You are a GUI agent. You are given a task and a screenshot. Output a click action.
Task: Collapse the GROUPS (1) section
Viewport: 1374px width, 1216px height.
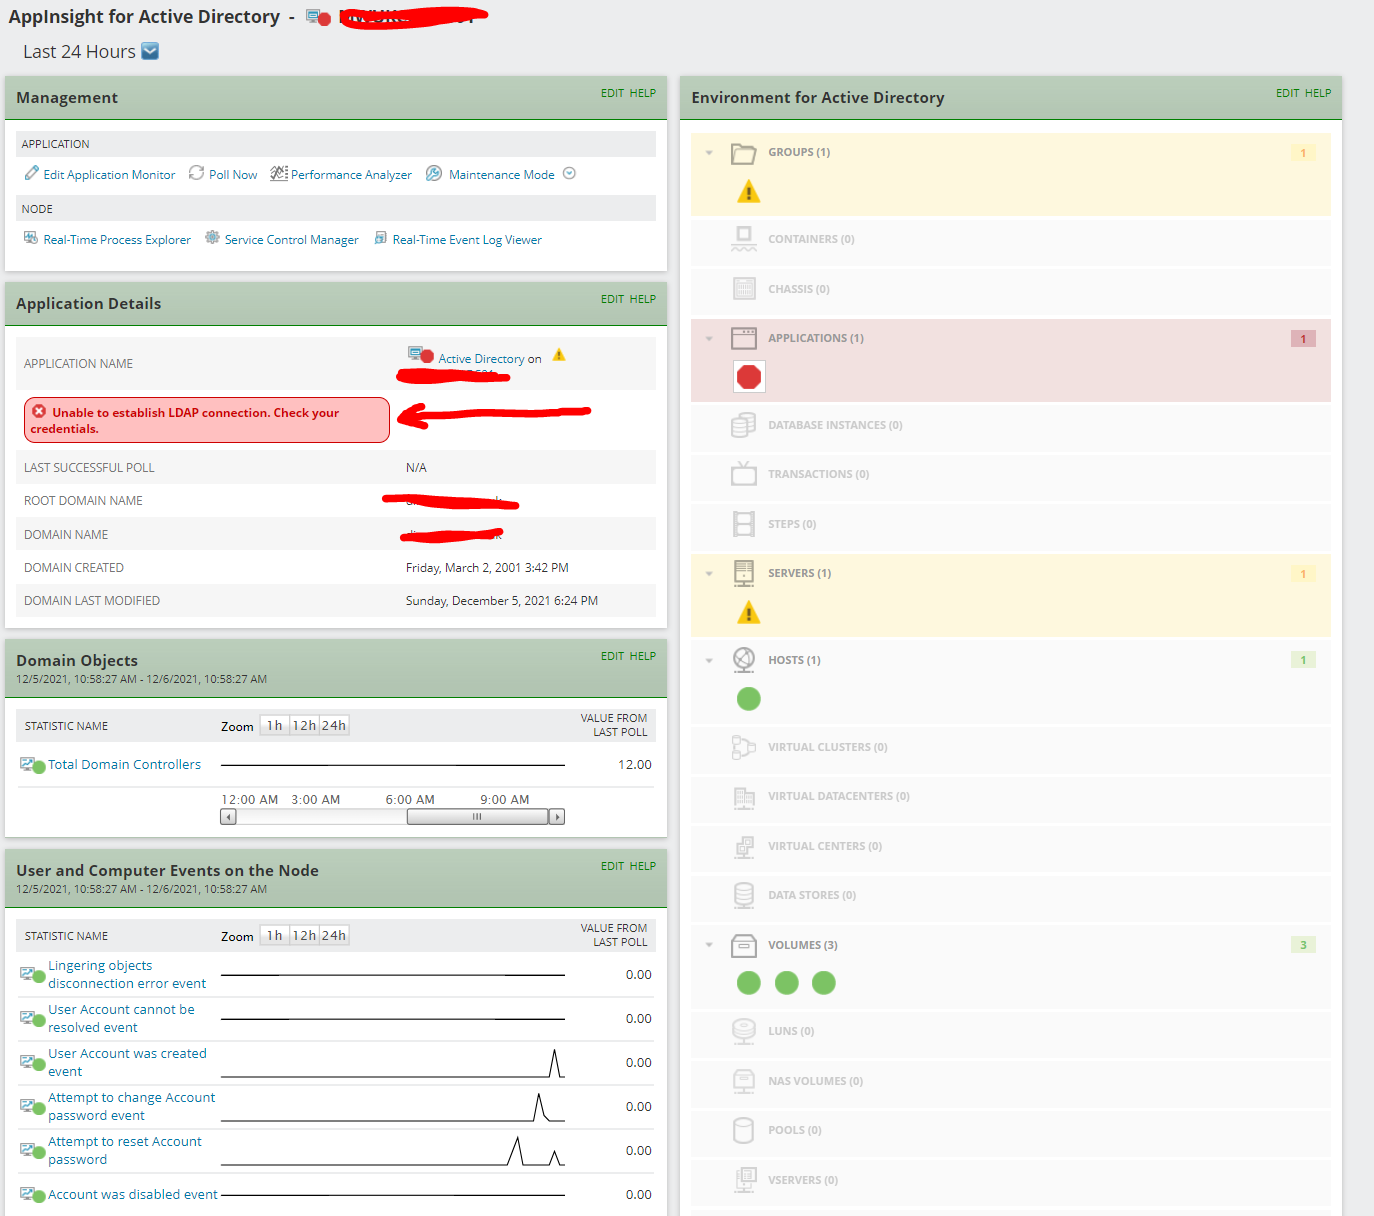point(709,153)
